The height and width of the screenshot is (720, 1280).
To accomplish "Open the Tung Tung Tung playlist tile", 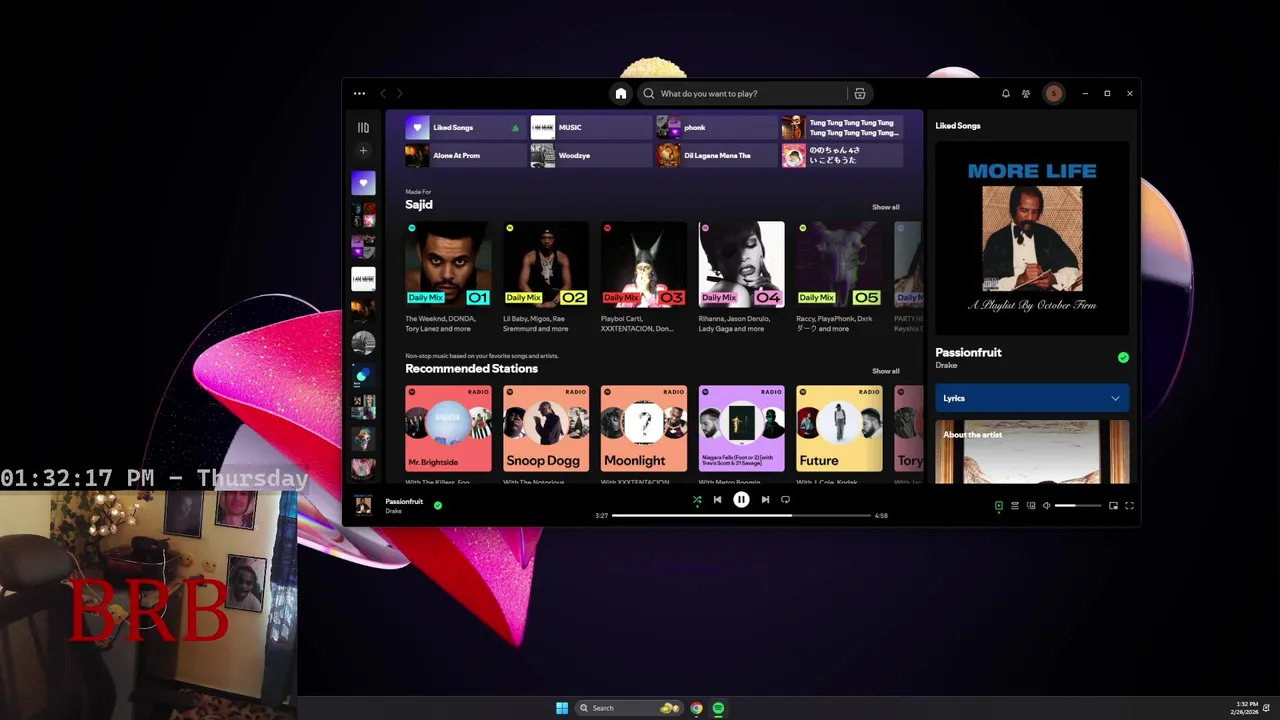I will [841, 127].
